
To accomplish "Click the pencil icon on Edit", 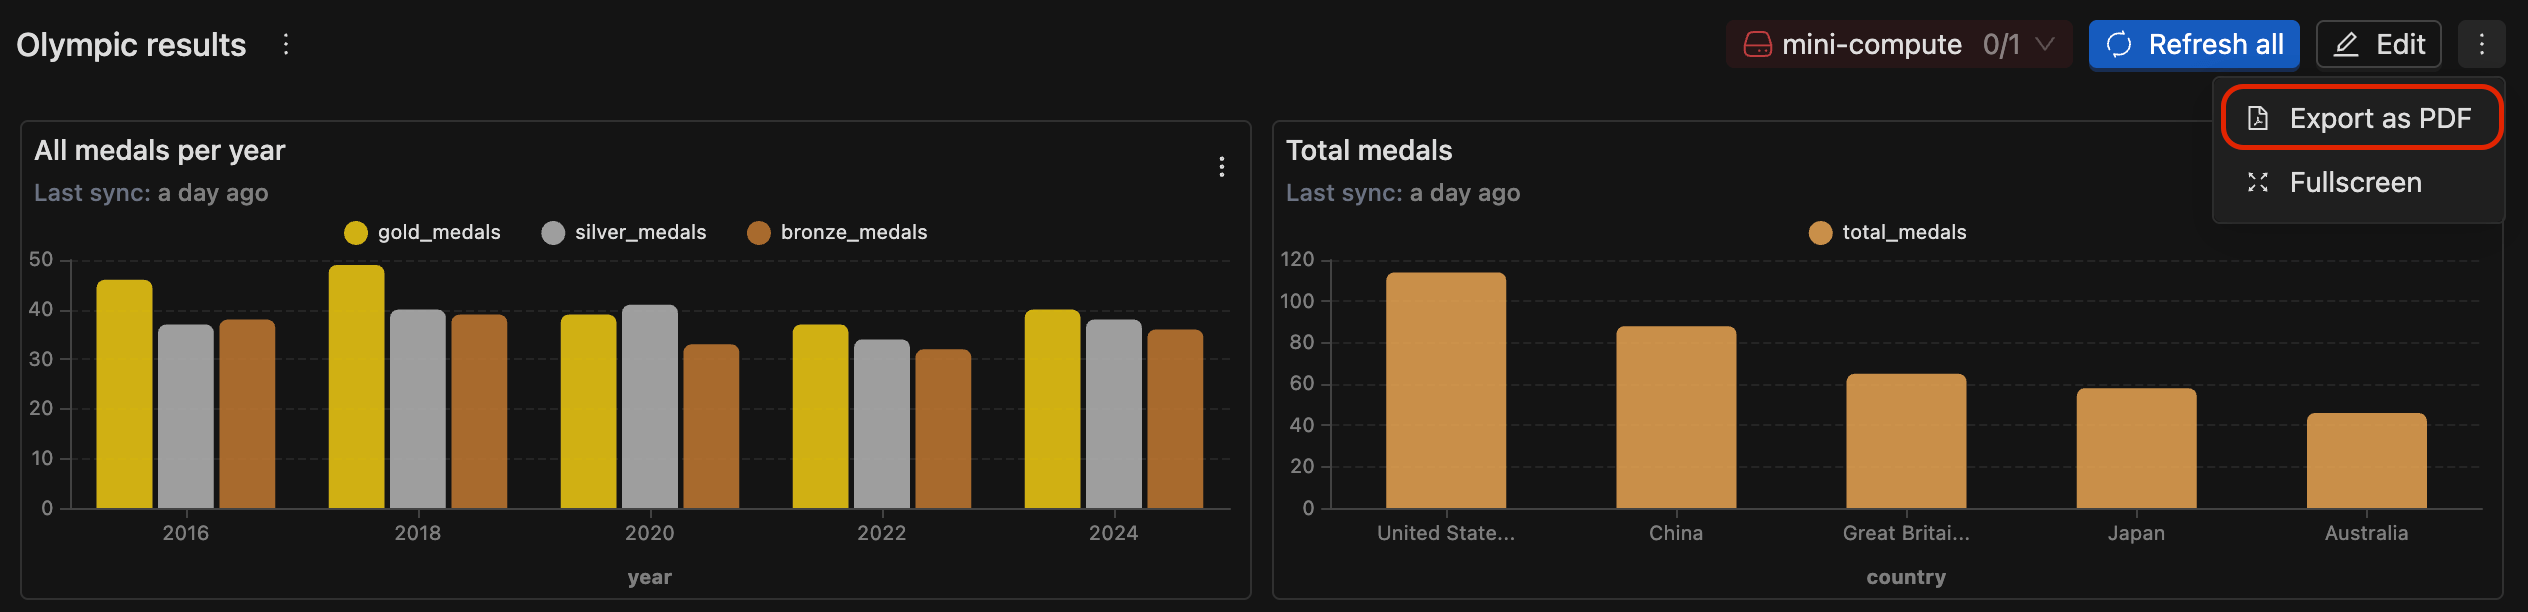I will (x=2346, y=45).
